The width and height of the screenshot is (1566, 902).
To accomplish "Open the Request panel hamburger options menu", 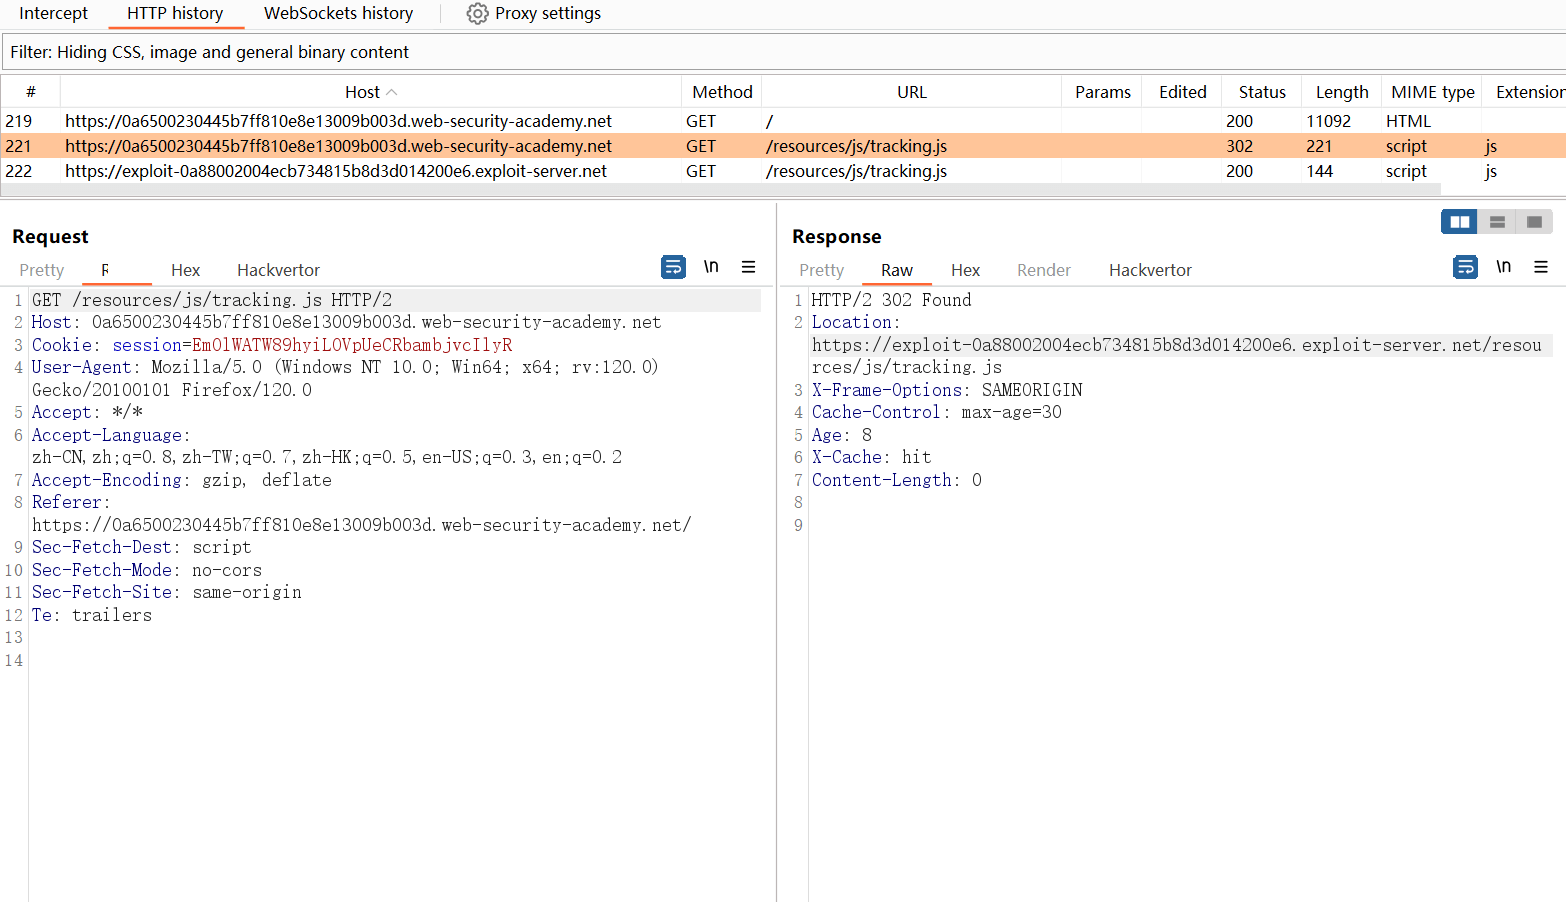I will click(748, 267).
